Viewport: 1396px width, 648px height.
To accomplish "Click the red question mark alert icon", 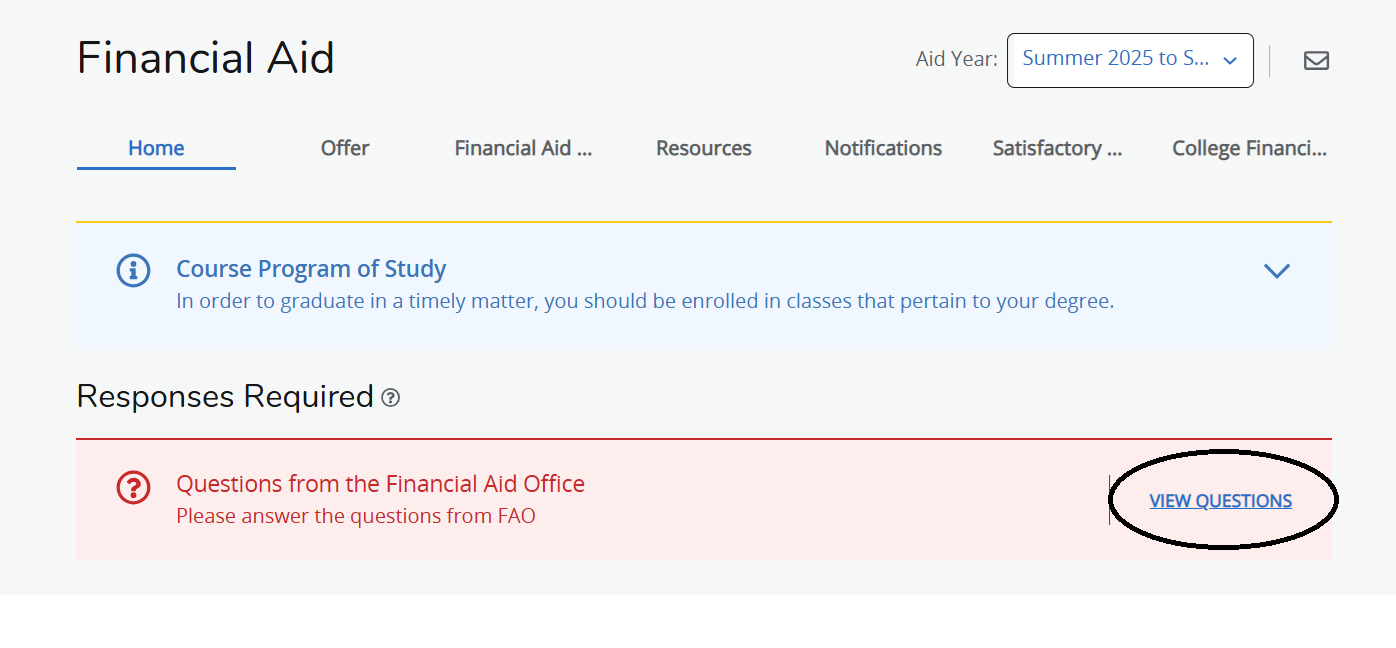I will [x=132, y=489].
